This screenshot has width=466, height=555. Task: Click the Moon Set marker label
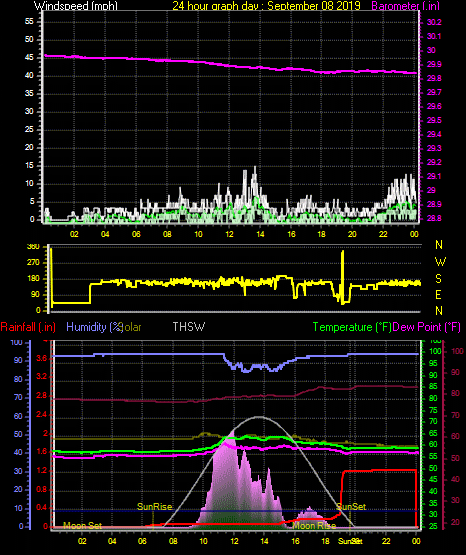82,526
